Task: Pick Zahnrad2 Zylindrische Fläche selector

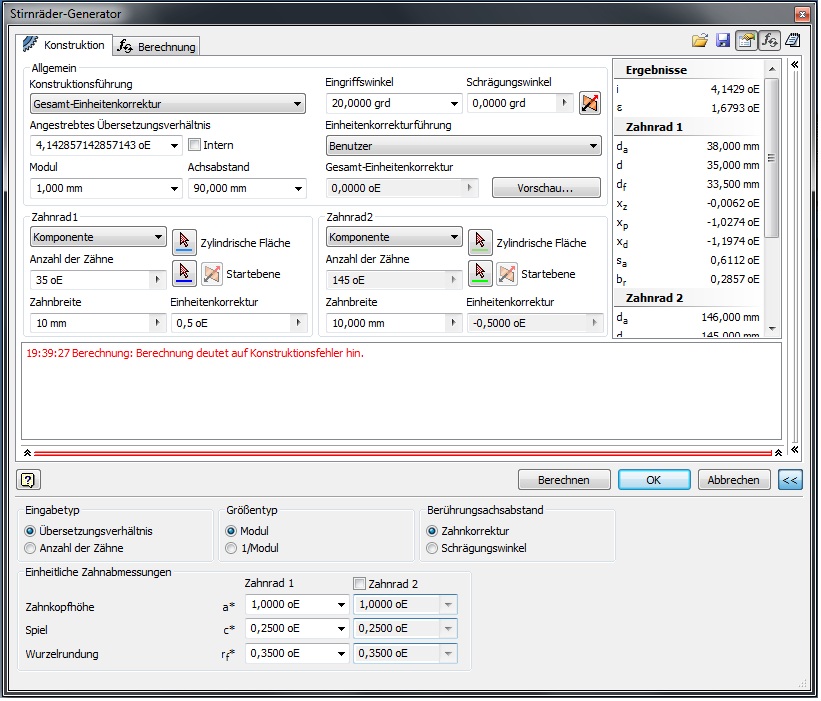Action: click(x=482, y=242)
